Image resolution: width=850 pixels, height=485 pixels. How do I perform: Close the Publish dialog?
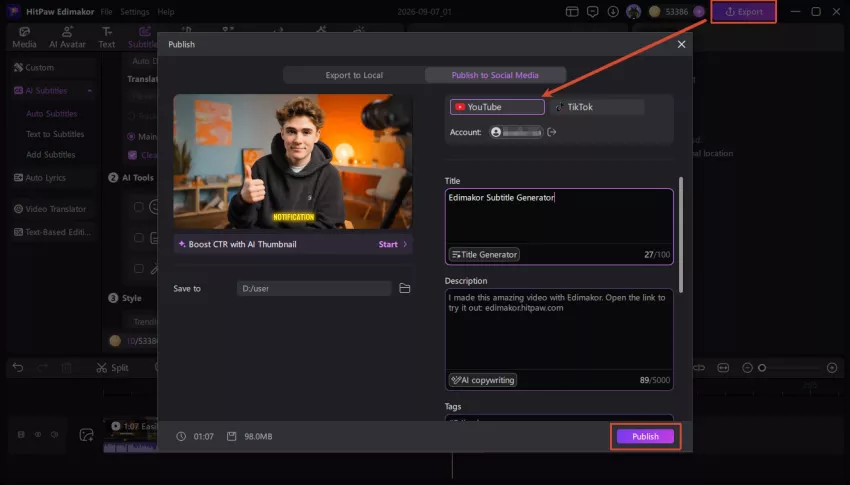tap(681, 44)
